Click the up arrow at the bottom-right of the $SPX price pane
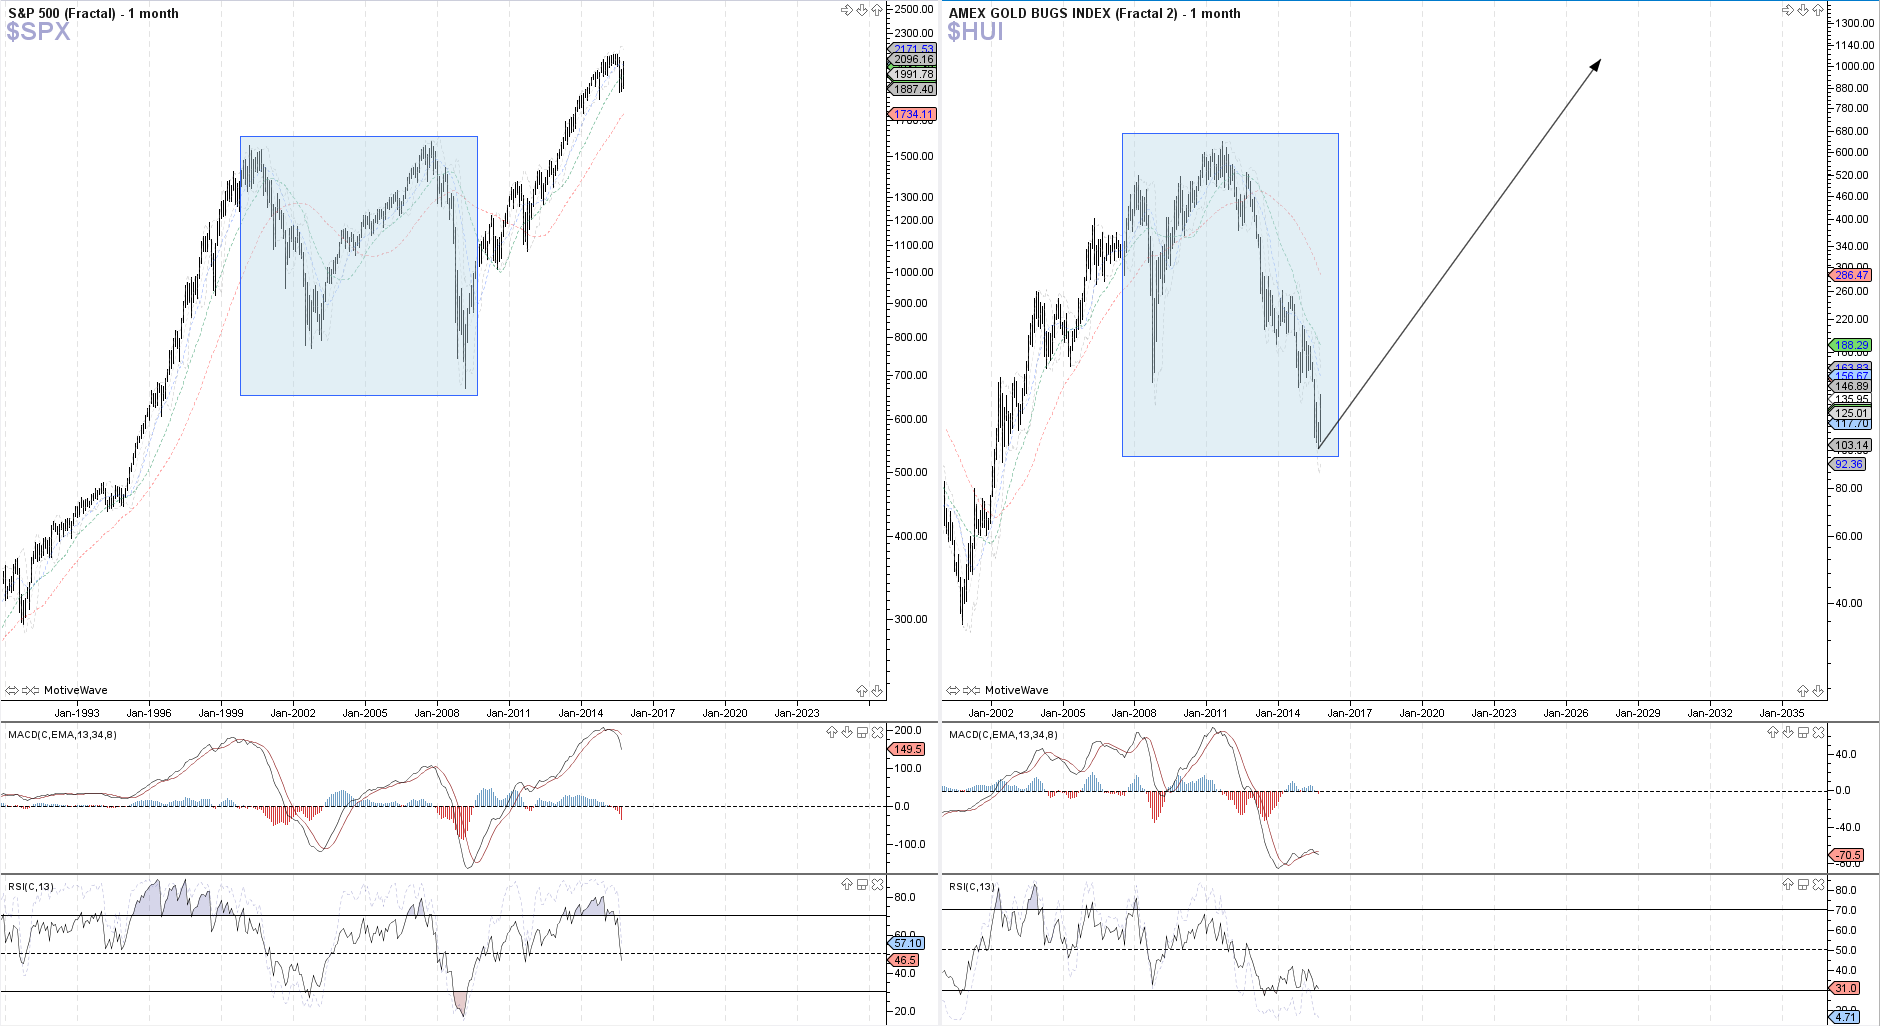Screen dimensions: 1880x1026 click(862, 691)
